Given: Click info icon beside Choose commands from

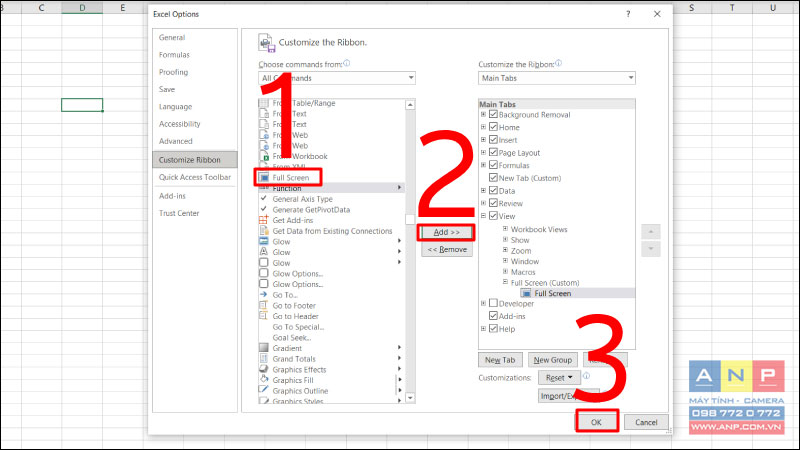Looking at the screenshot, I should point(346,63).
